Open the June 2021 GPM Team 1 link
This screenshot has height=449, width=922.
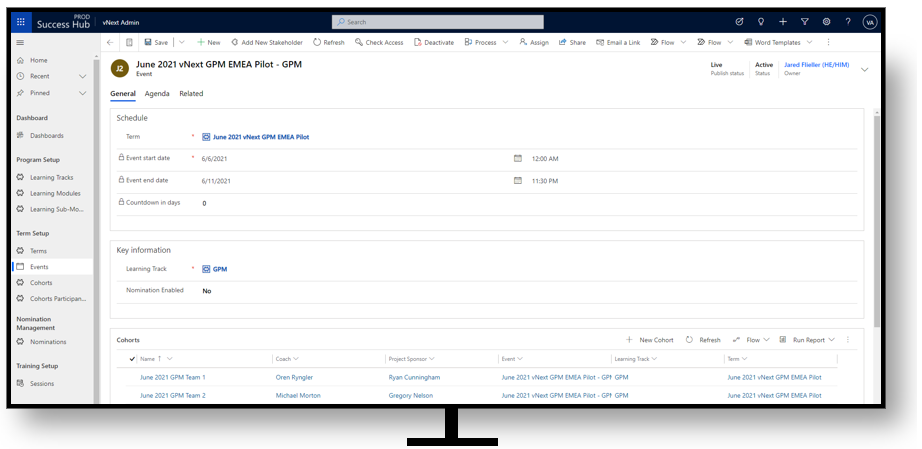click(x=173, y=377)
